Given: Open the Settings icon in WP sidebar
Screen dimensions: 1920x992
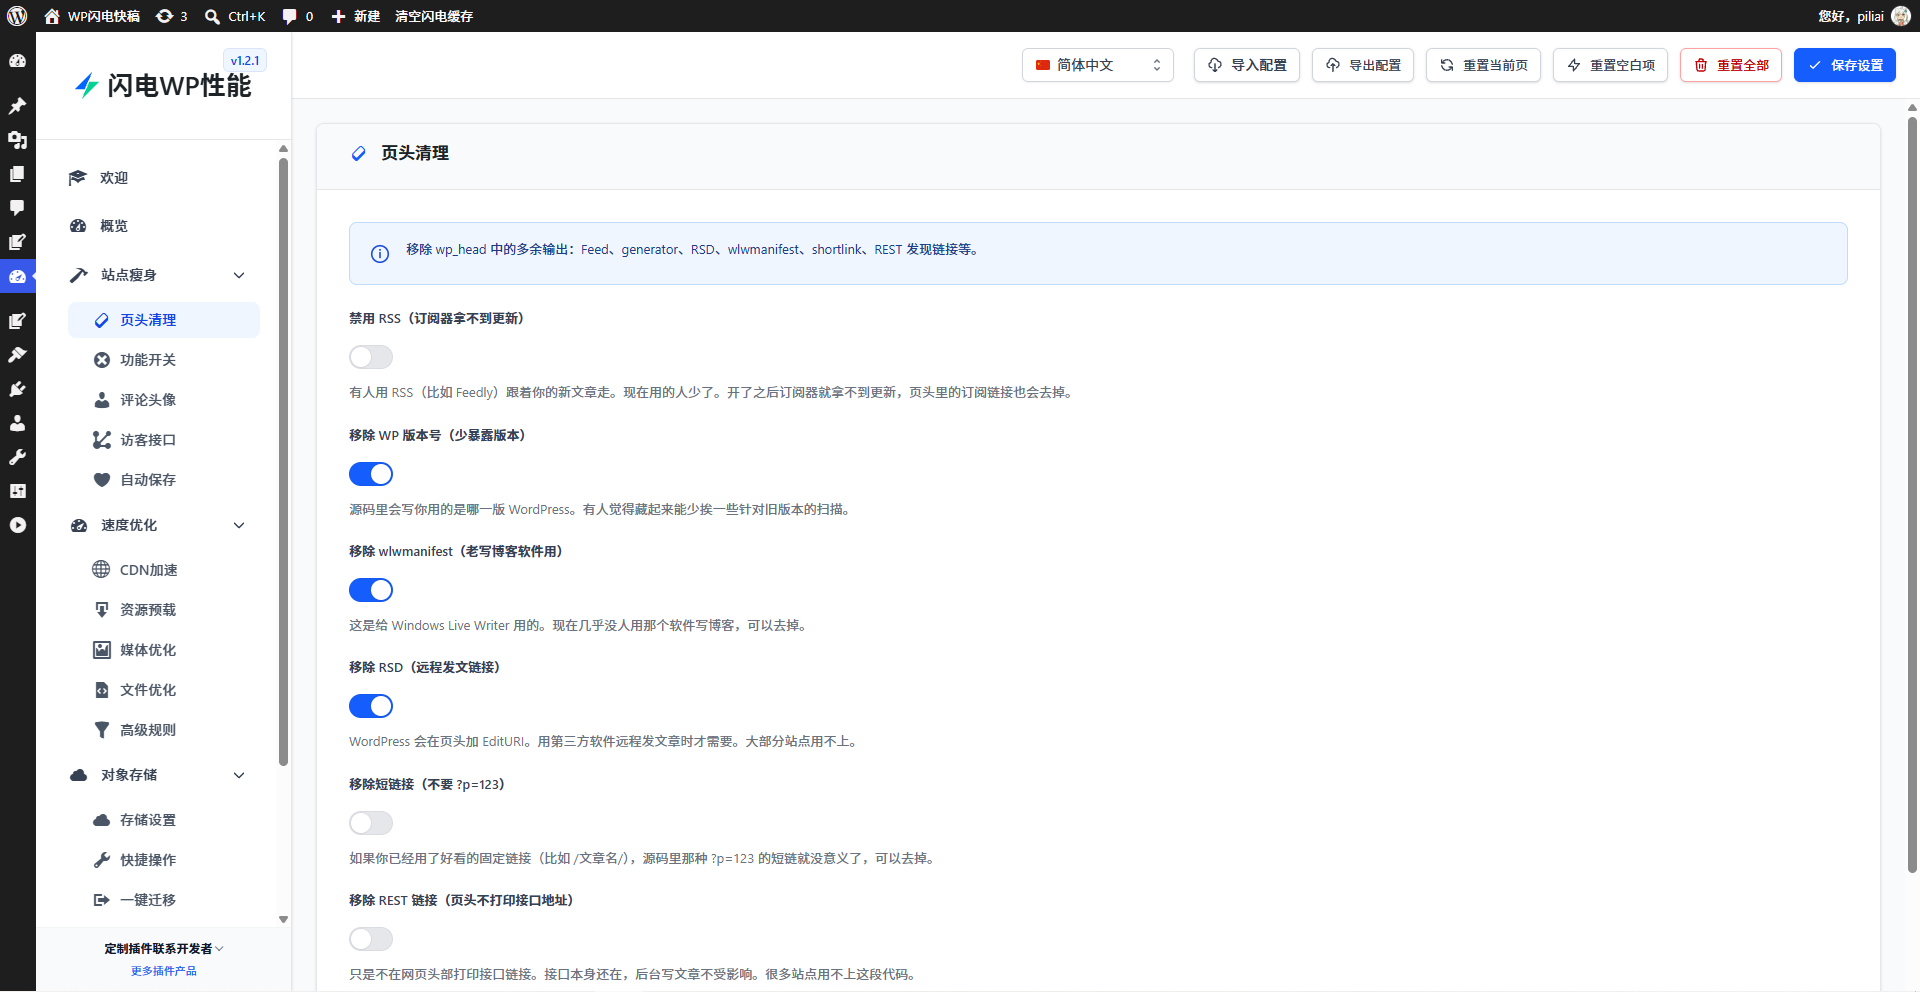Looking at the screenshot, I should pos(17,491).
